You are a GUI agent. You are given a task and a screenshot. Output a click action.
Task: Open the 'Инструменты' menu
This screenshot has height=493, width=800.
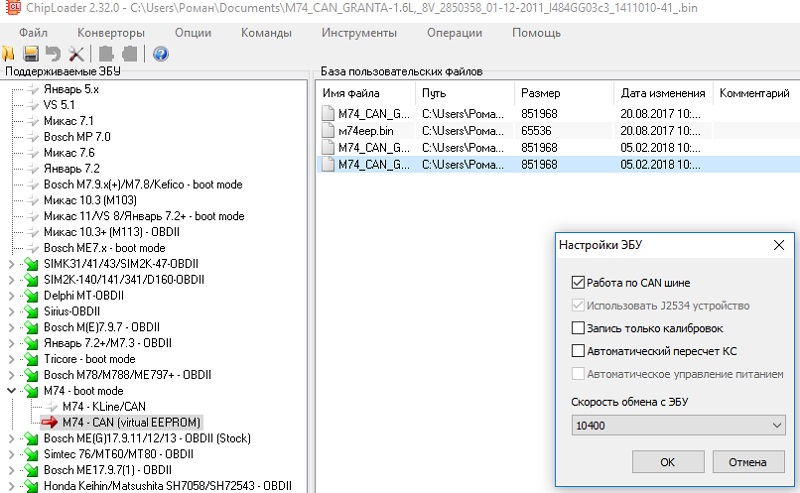click(357, 32)
